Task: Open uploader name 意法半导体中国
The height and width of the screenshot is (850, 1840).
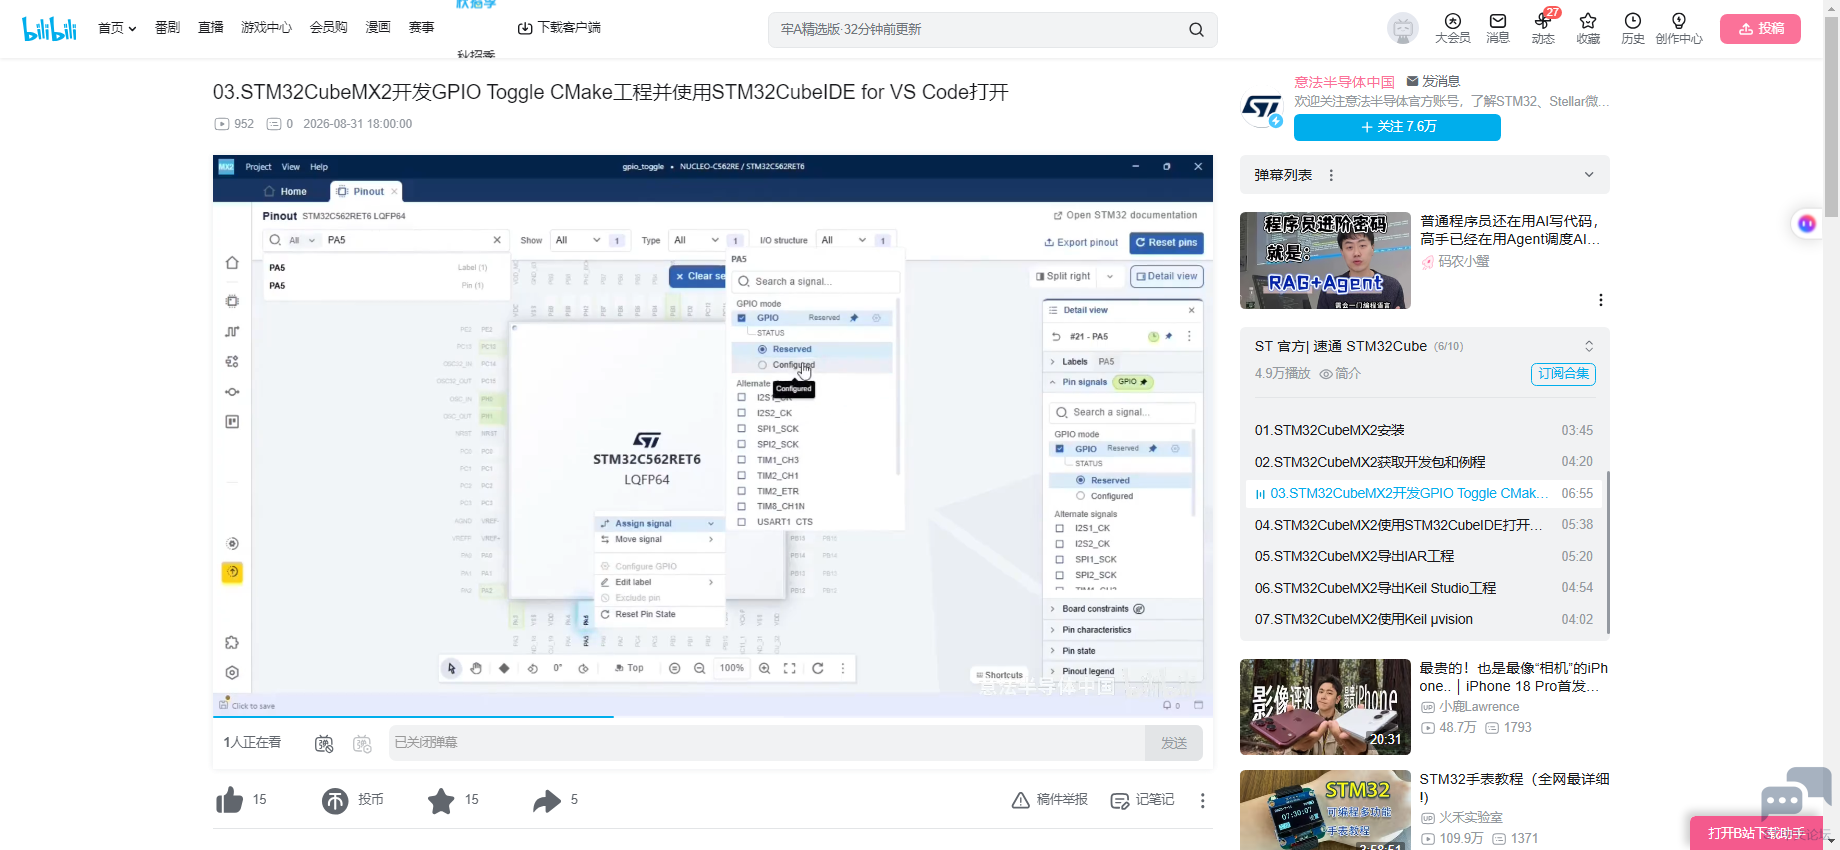Action: [1344, 82]
